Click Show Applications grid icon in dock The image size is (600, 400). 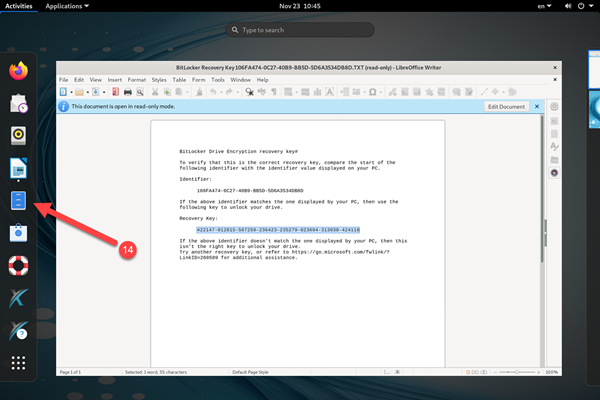(x=18, y=362)
